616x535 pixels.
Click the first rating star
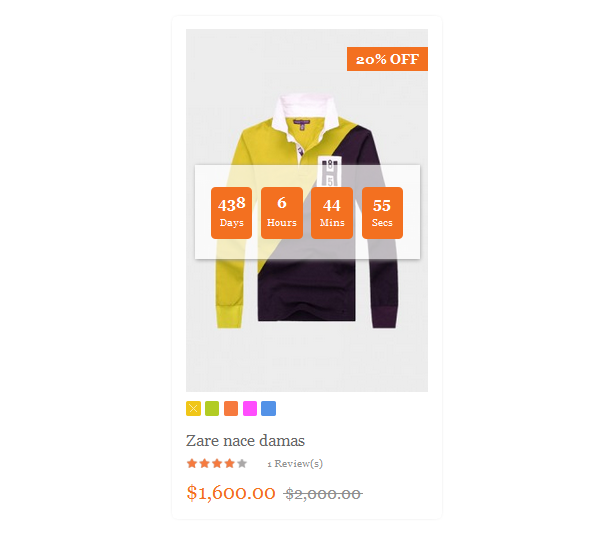point(192,464)
